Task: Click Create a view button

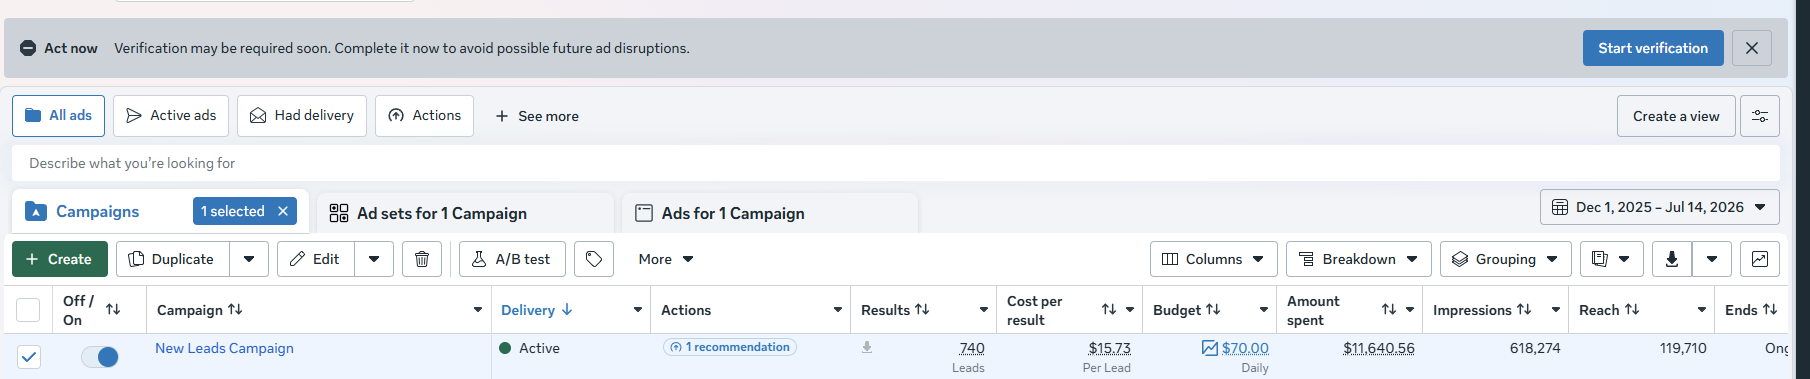Action: (x=1676, y=116)
